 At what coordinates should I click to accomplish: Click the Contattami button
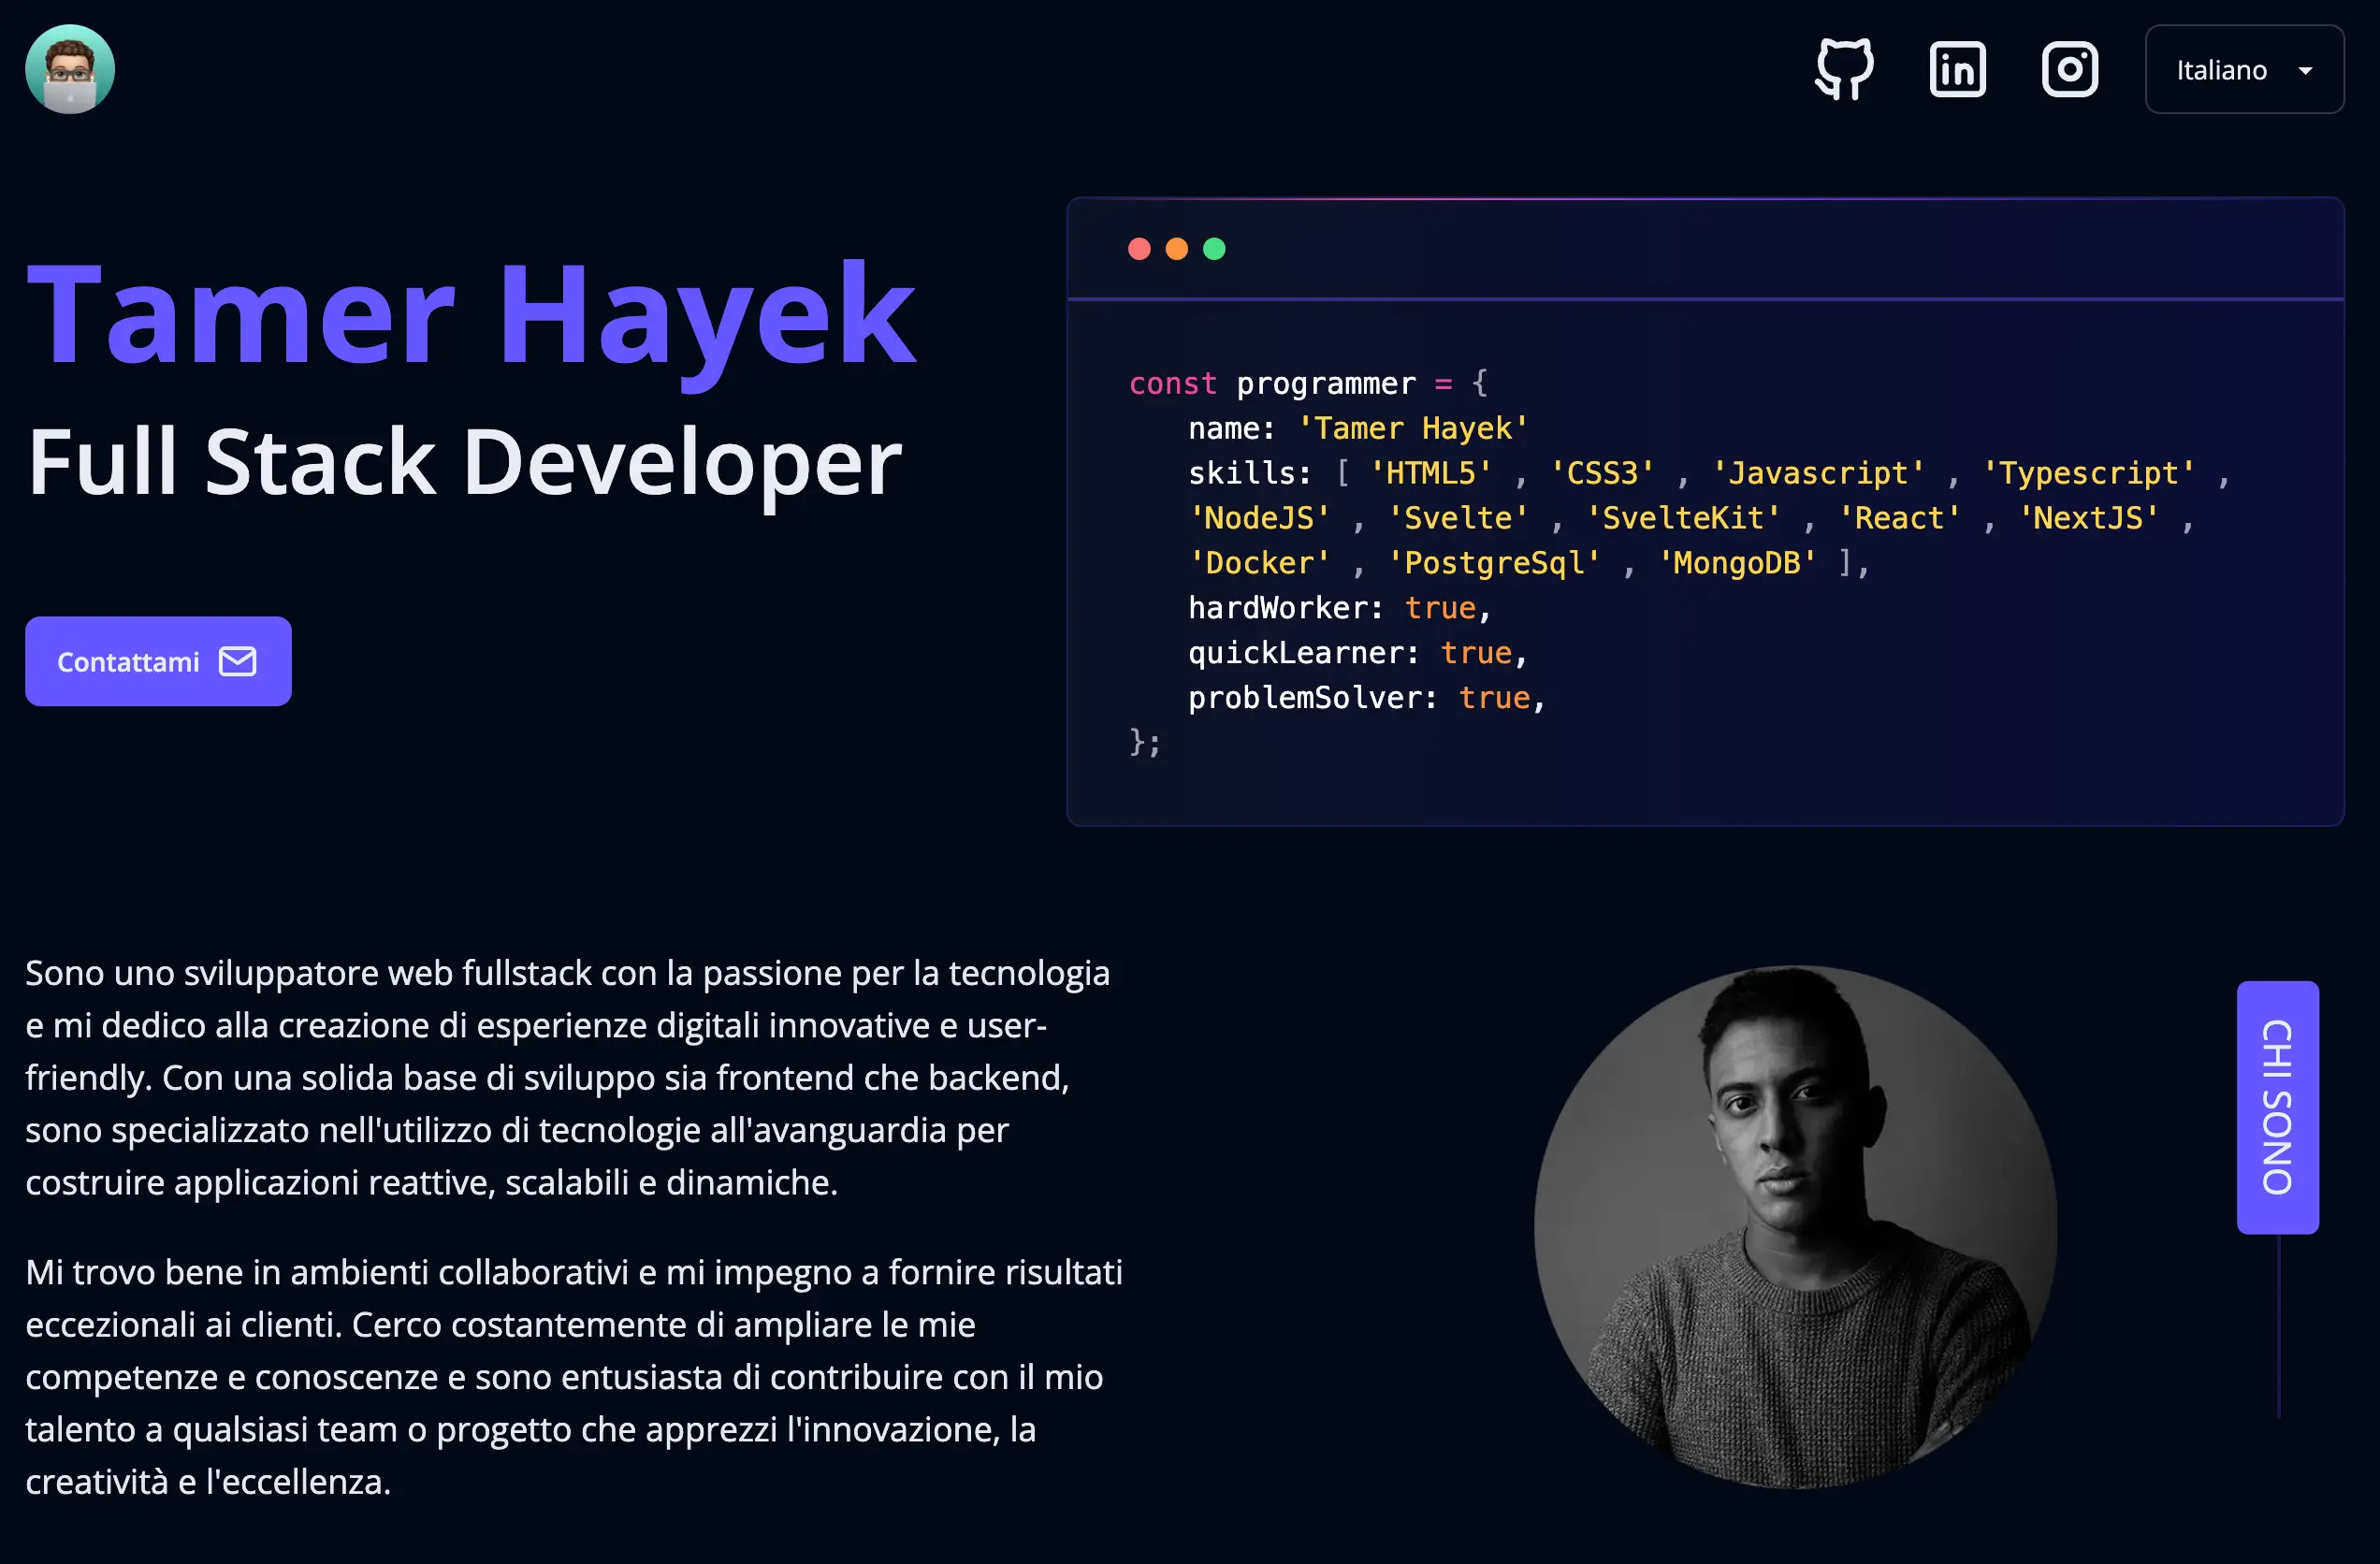point(158,661)
